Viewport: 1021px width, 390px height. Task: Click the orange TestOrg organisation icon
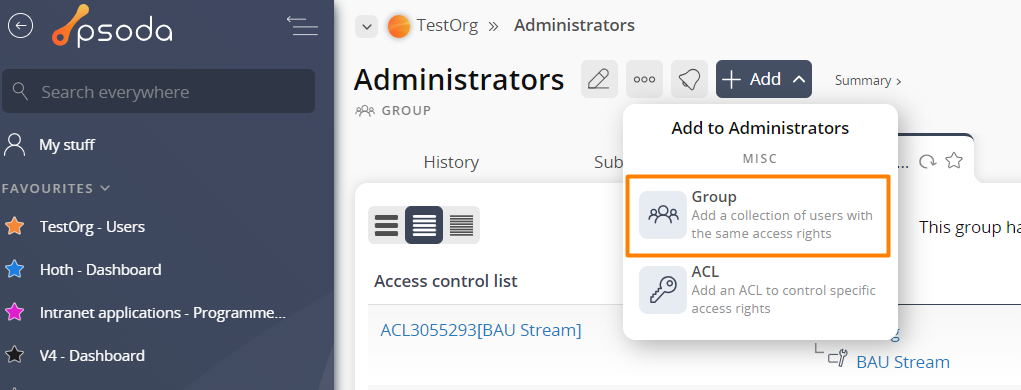(x=399, y=26)
